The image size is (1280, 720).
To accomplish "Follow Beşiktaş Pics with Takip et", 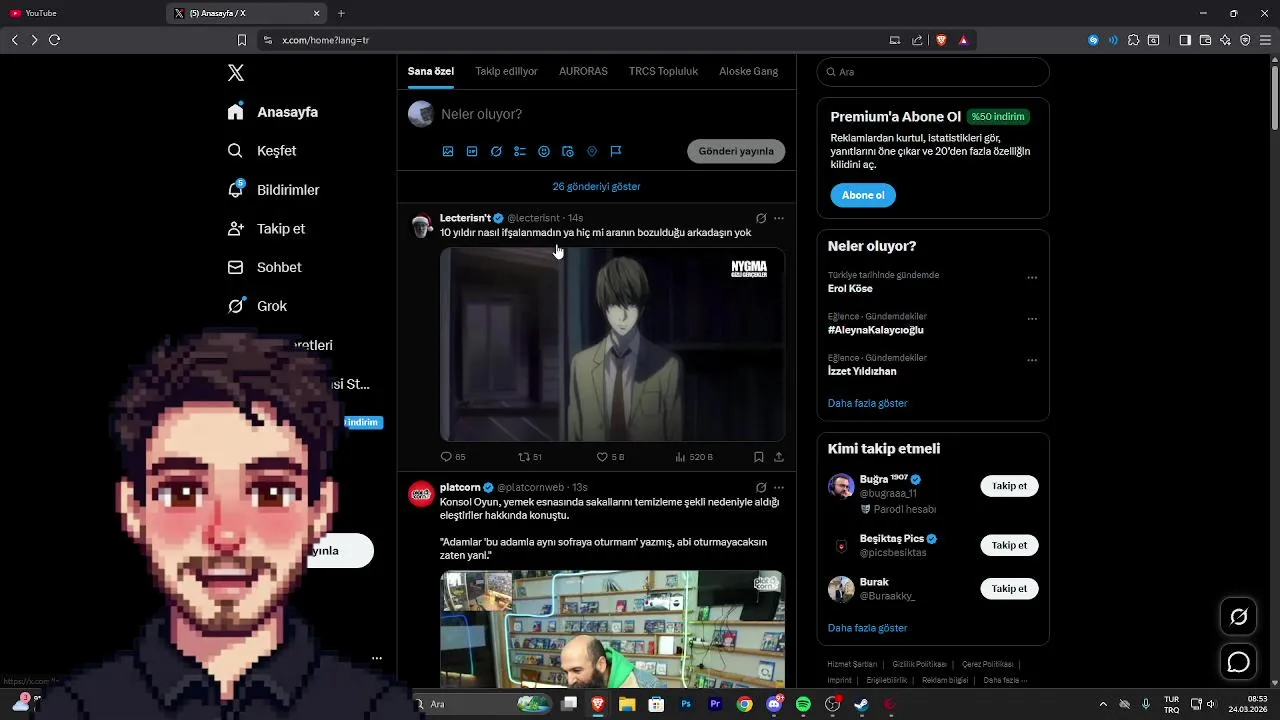I will [1009, 545].
